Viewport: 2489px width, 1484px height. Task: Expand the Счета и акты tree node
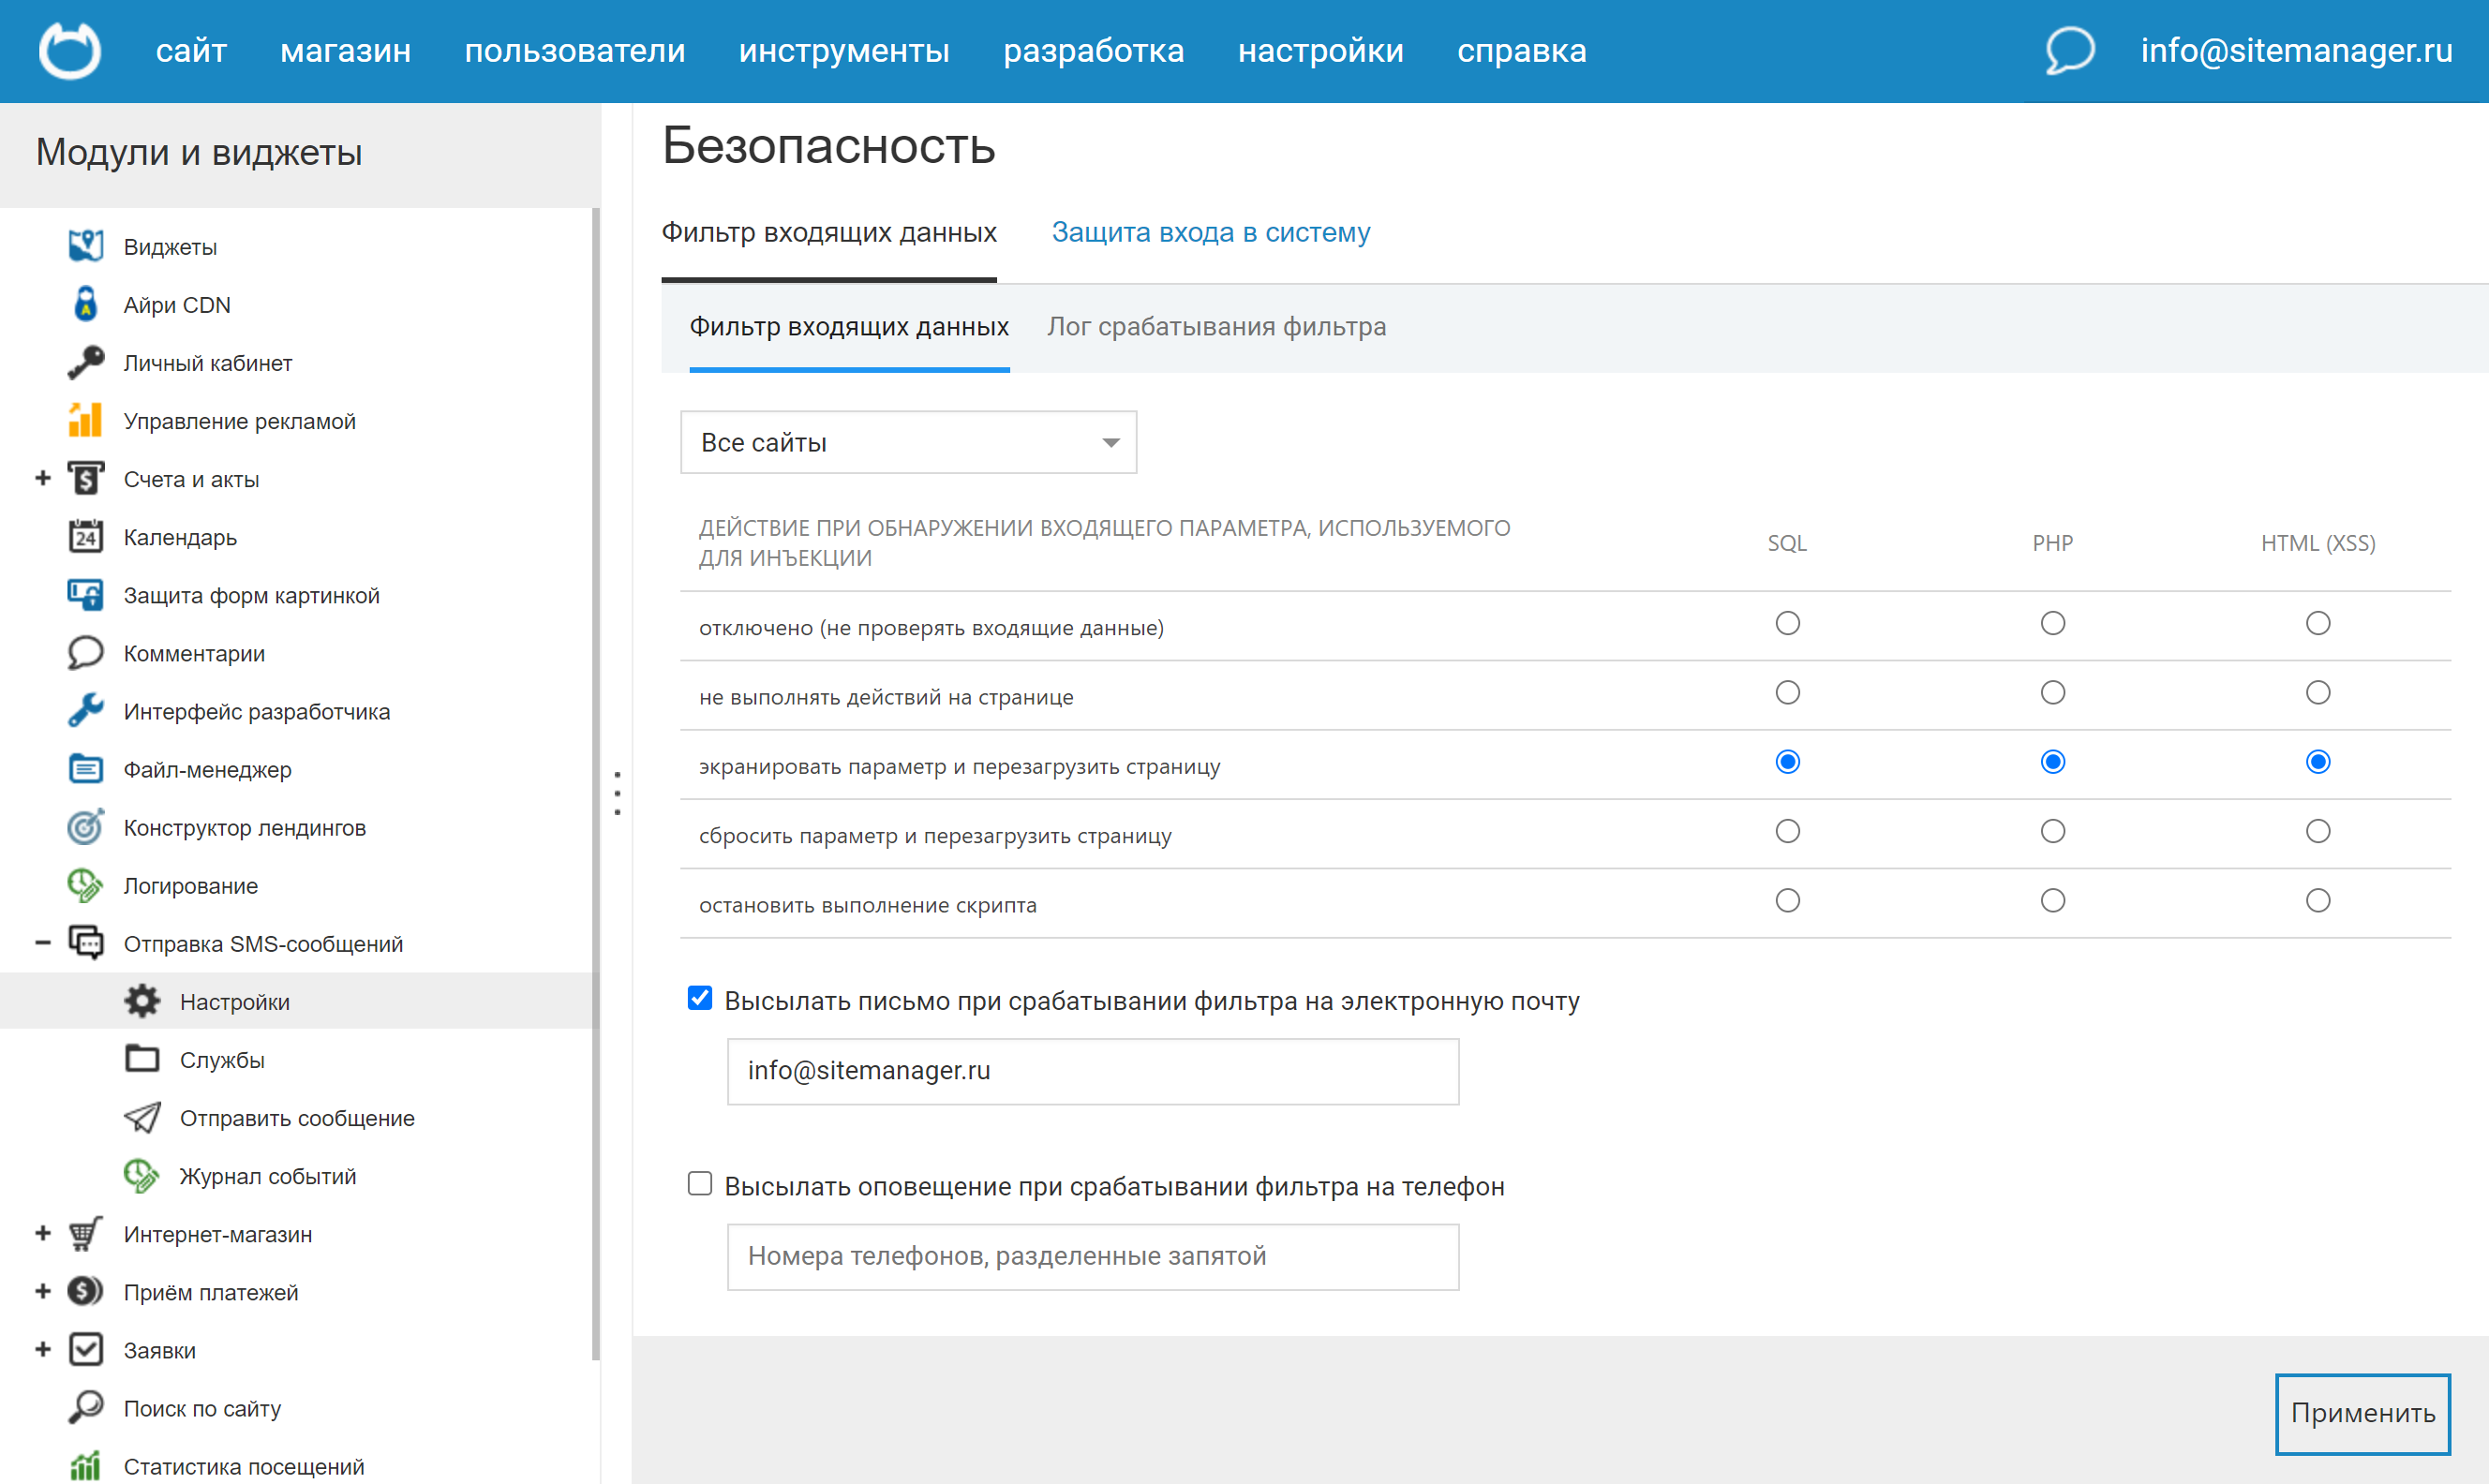click(43, 479)
